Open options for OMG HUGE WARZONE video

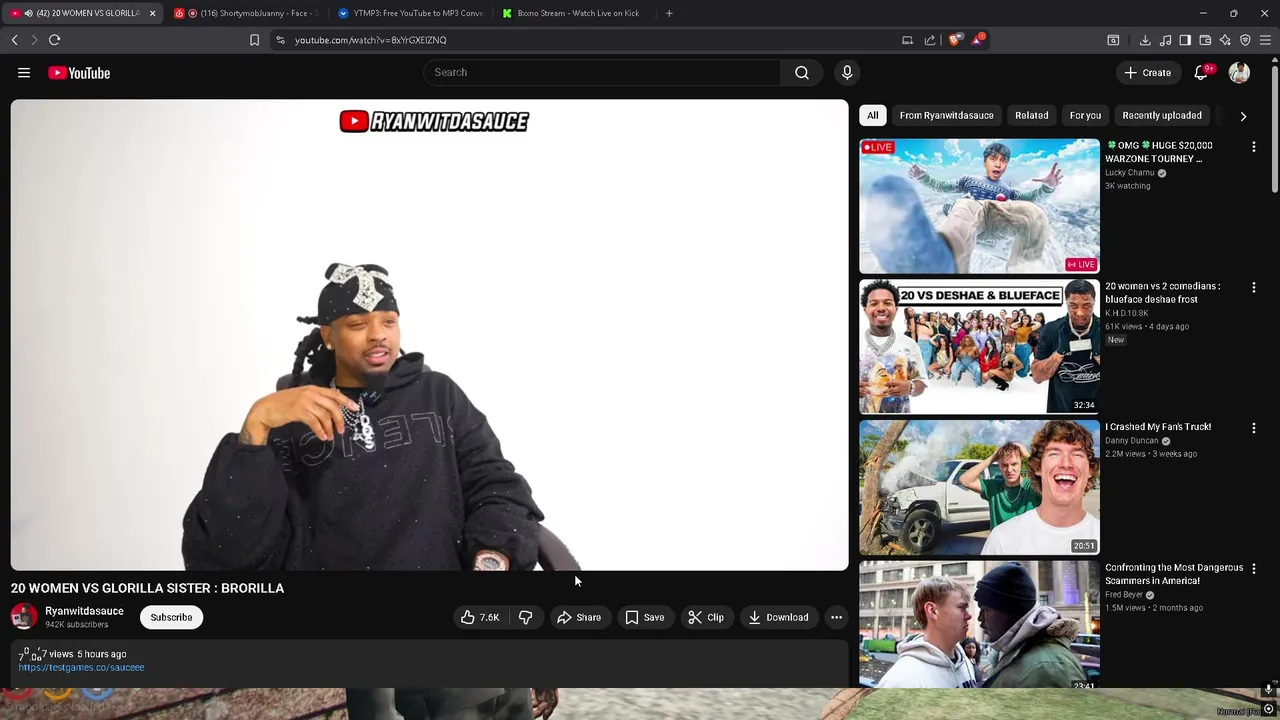[1253, 146]
